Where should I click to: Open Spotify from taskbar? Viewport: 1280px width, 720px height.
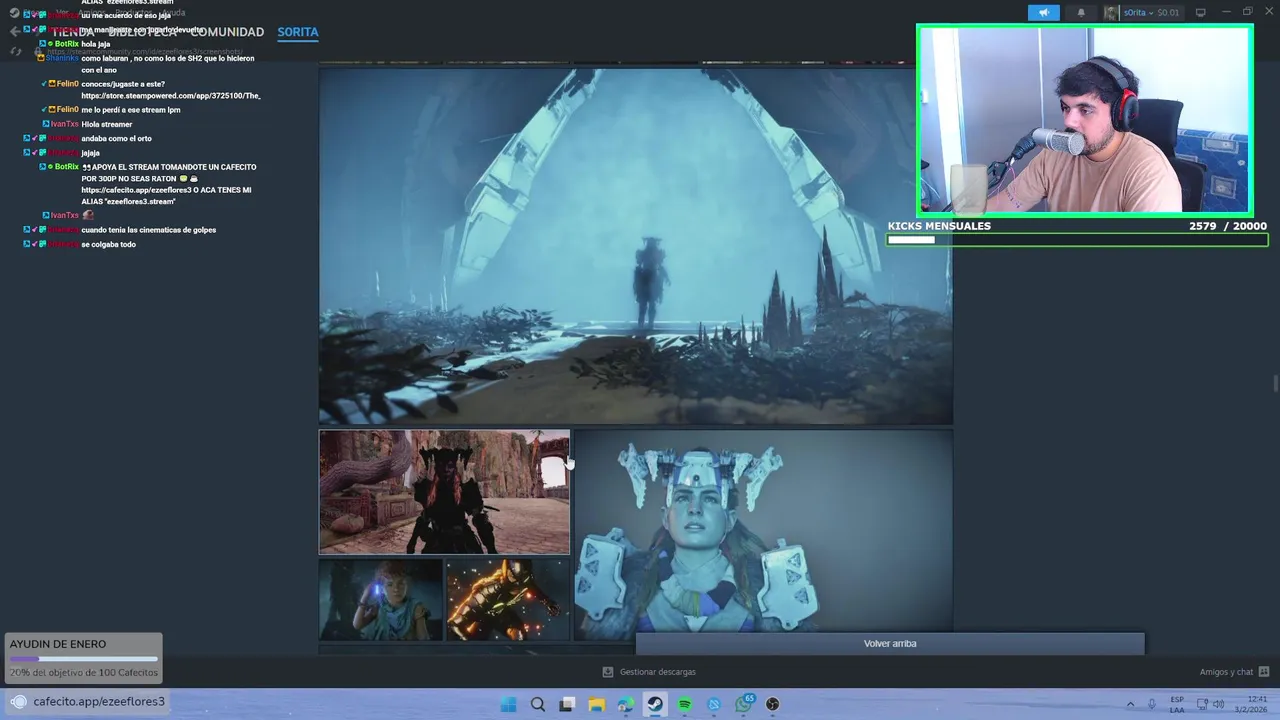685,704
